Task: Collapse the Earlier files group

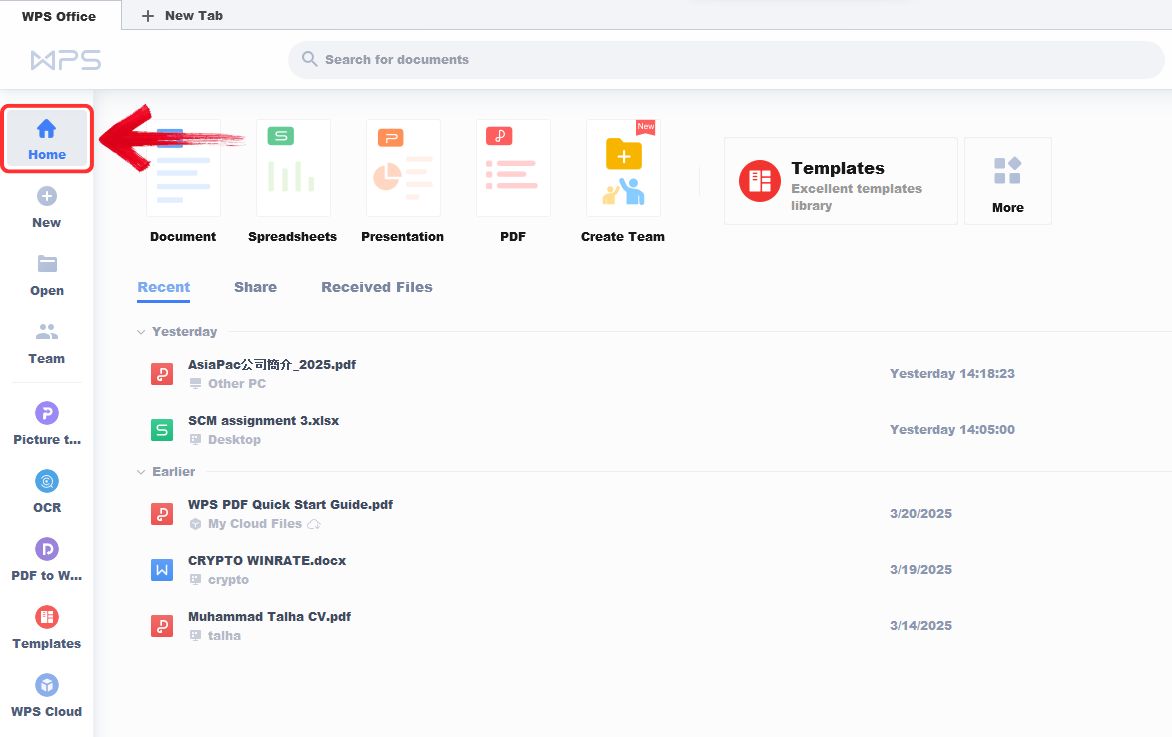Action: pyautogui.click(x=140, y=471)
